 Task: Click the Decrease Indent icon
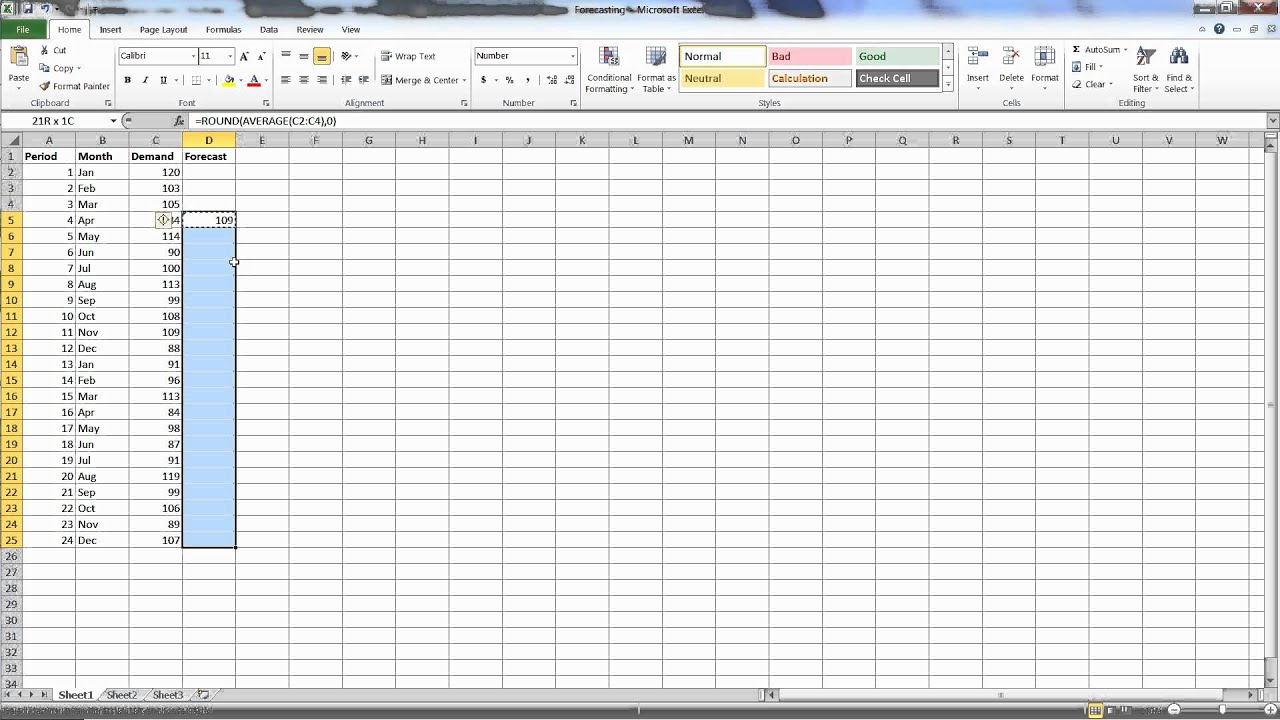pyautogui.click(x=346, y=80)
